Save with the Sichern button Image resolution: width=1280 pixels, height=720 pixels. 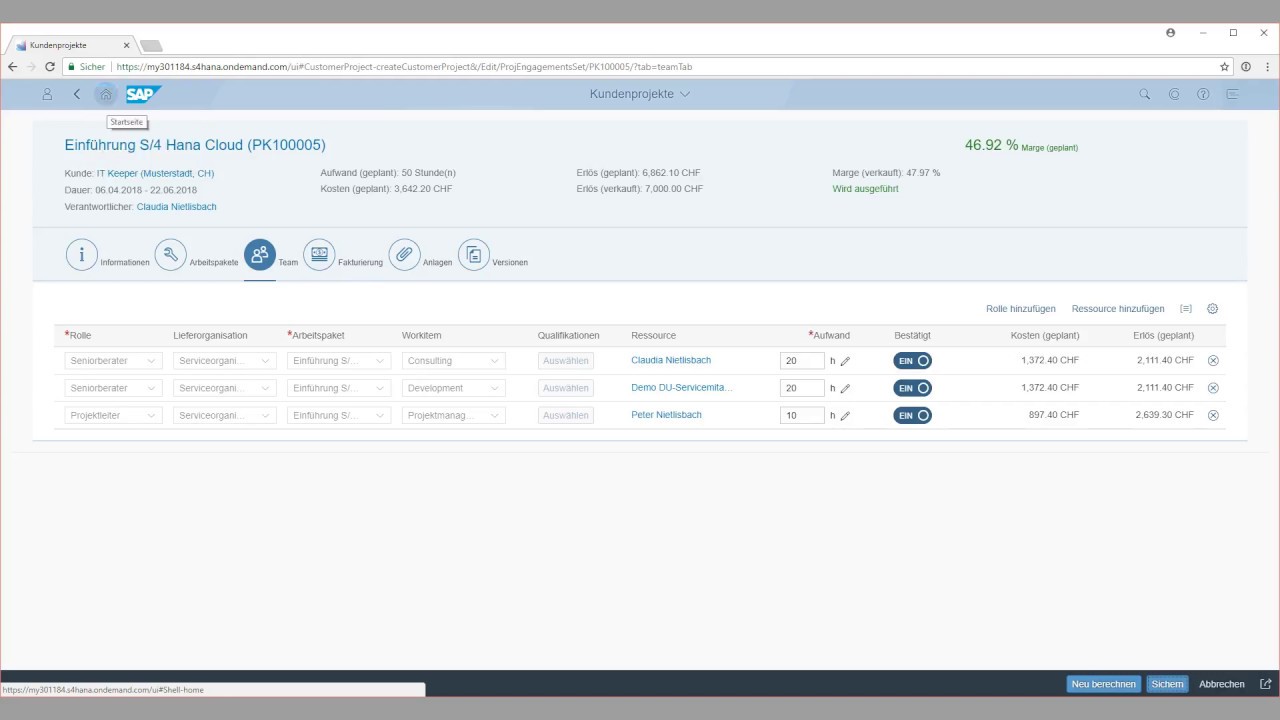[1167, 684]
